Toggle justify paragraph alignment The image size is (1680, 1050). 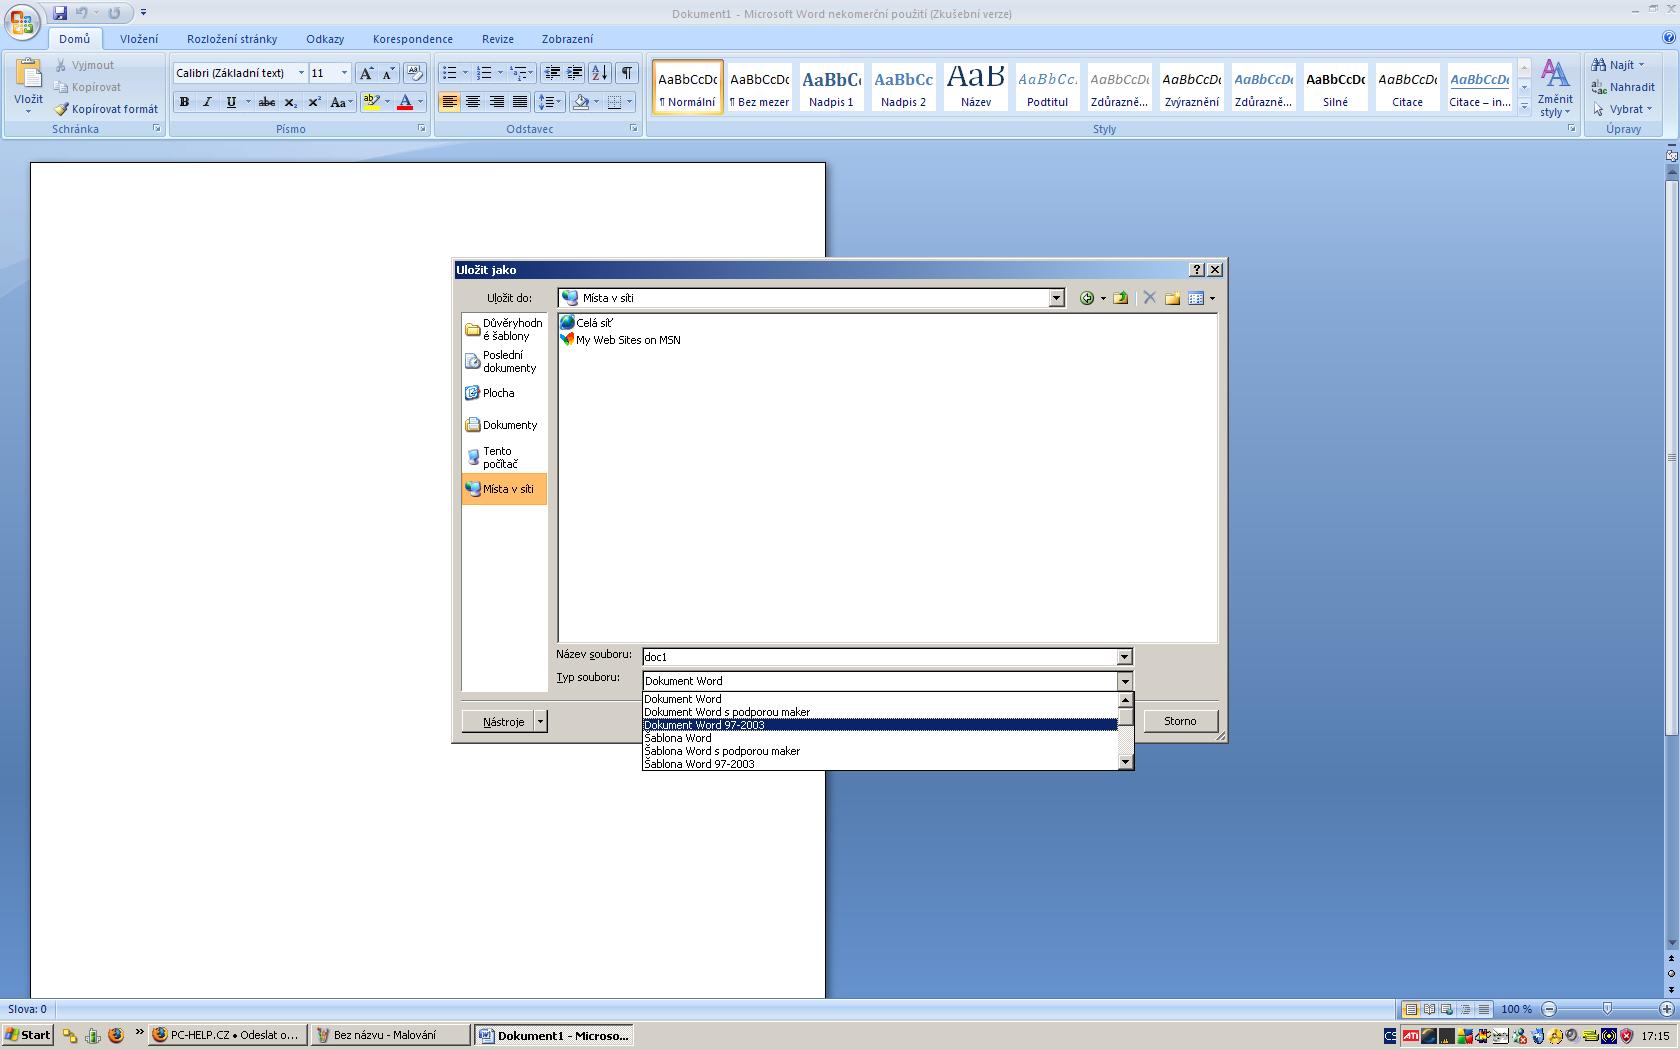click(520, 102)
